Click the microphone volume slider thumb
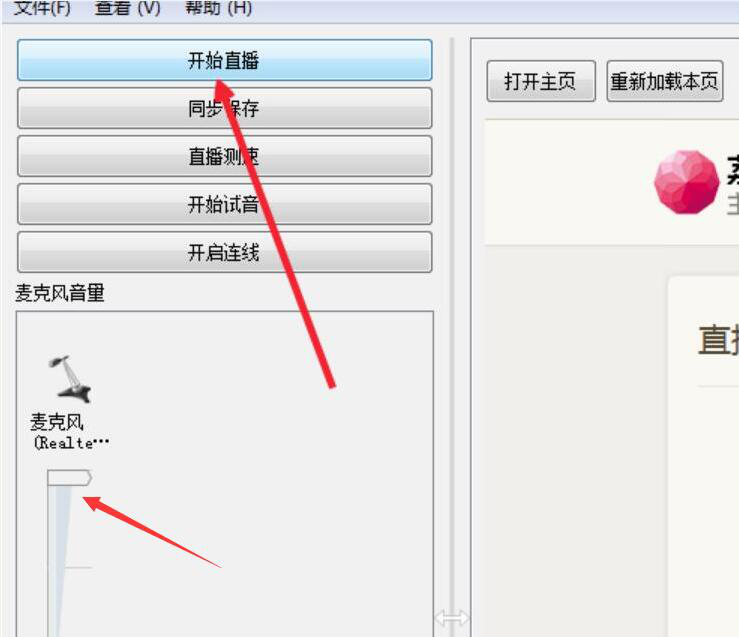 click(69, 478)
